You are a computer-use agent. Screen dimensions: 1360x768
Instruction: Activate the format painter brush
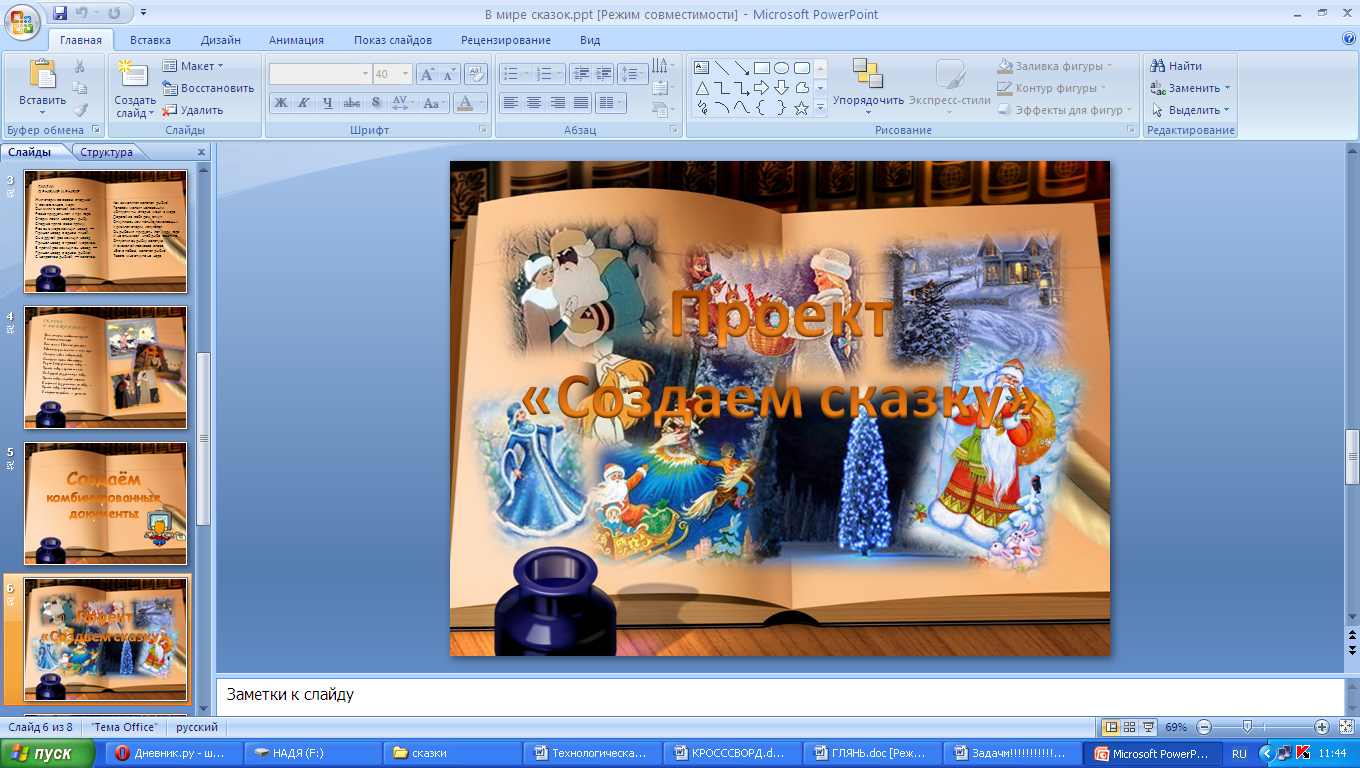click(x=80, y=110)
